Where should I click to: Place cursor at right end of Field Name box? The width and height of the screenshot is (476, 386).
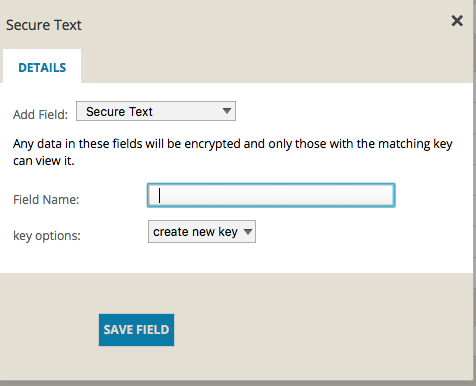point(388,195)
